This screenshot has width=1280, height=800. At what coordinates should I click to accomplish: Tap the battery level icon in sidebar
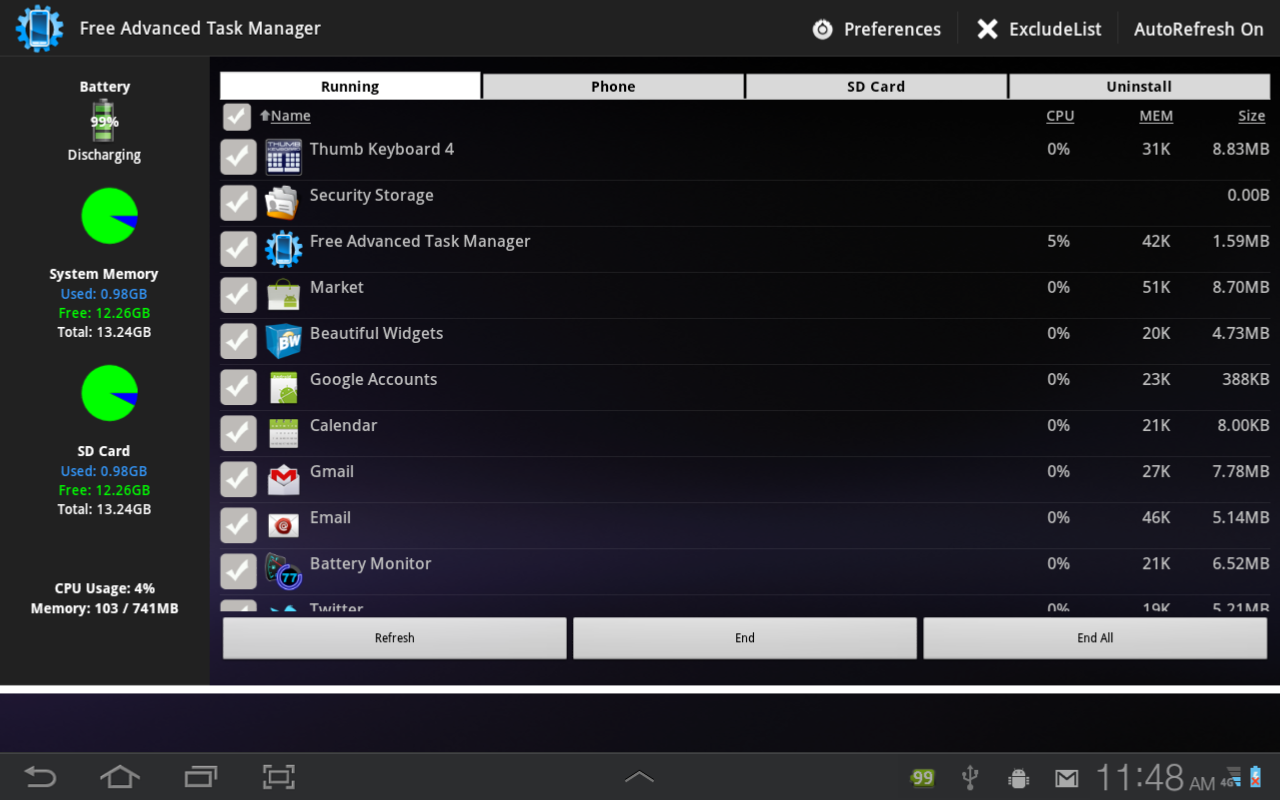[x=104, y=121]
